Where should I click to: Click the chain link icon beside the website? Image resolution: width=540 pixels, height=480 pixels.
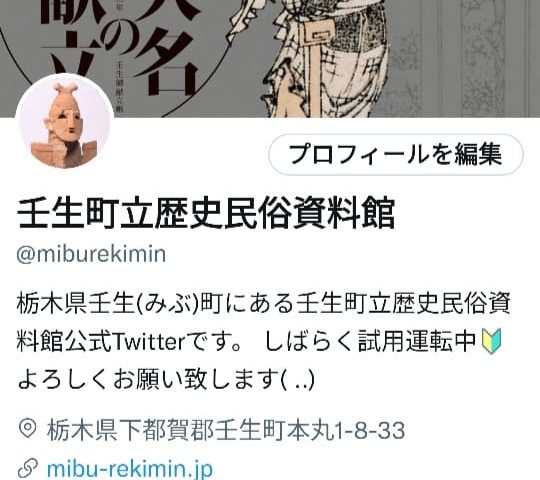point(28,468)
